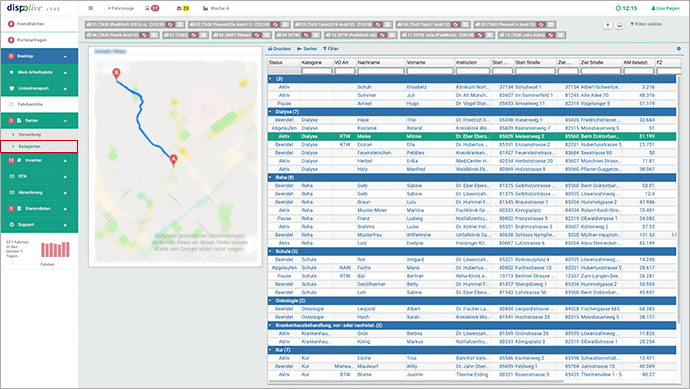Image resolution: width=690 pixels, height=389 pixels.
Task: Toggle the switch on vehicle 01 chip
Action: 180,25
